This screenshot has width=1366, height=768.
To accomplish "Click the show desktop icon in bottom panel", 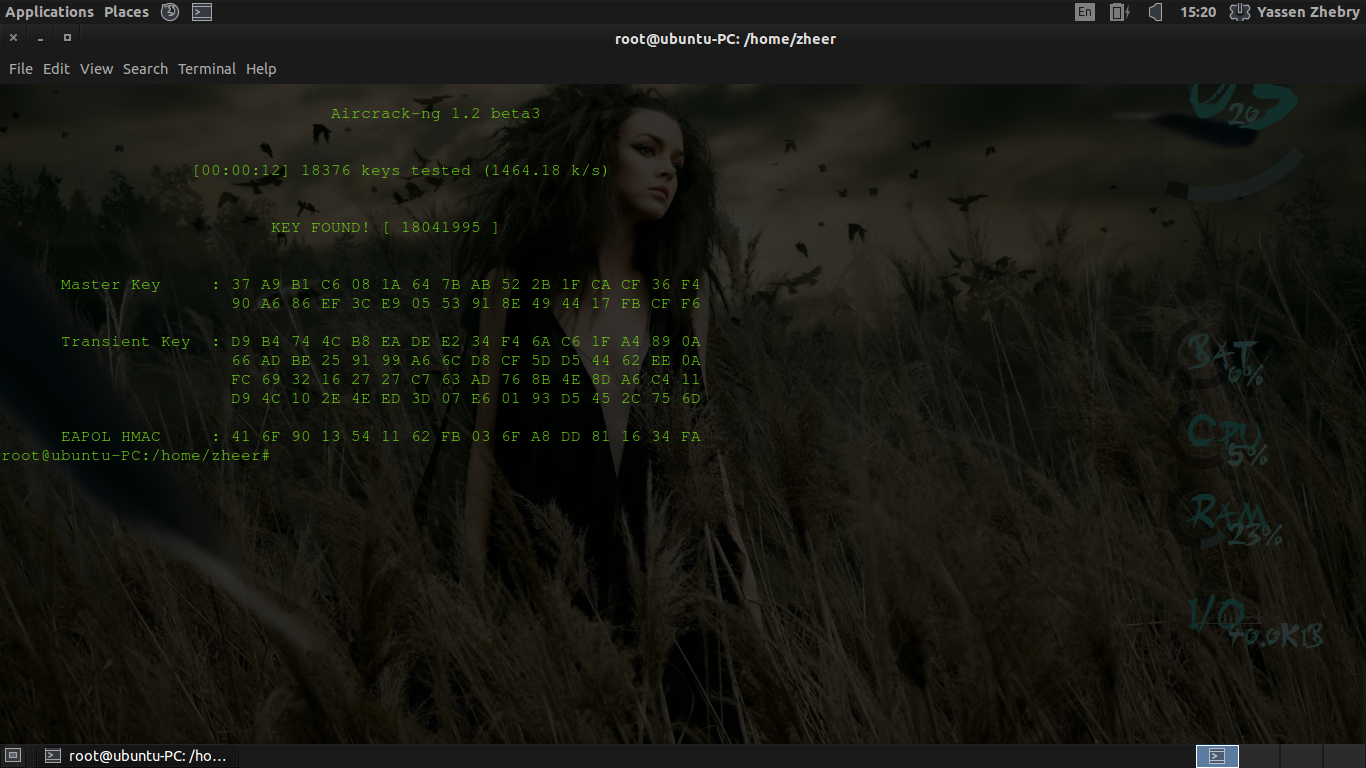I will click(13, 755).
